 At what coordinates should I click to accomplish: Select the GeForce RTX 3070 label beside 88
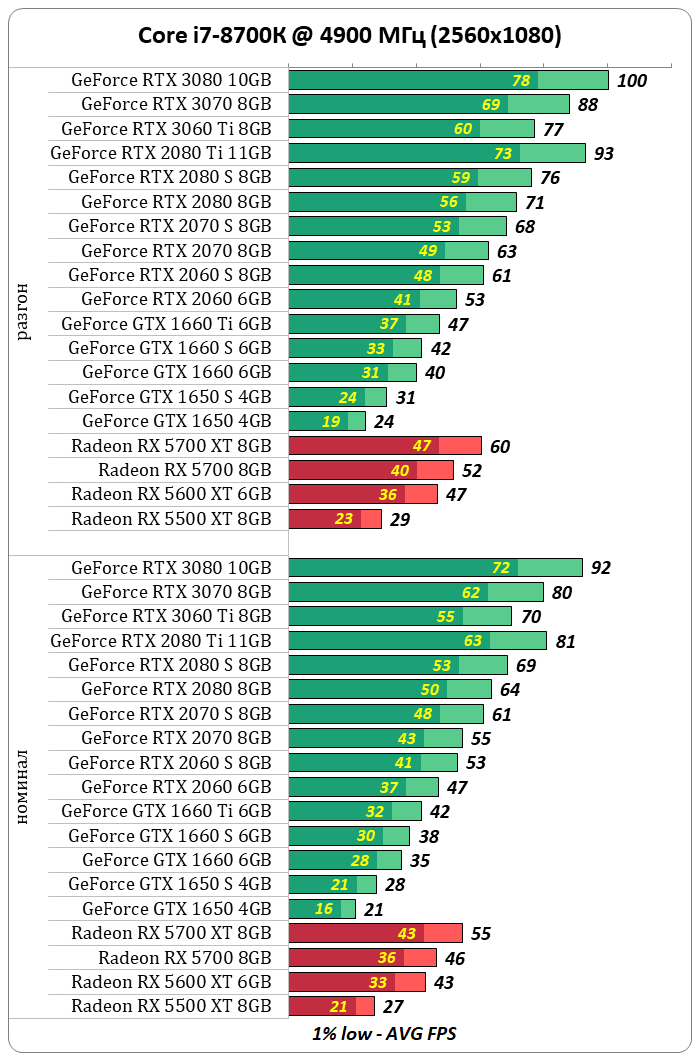tap(176, 104)
